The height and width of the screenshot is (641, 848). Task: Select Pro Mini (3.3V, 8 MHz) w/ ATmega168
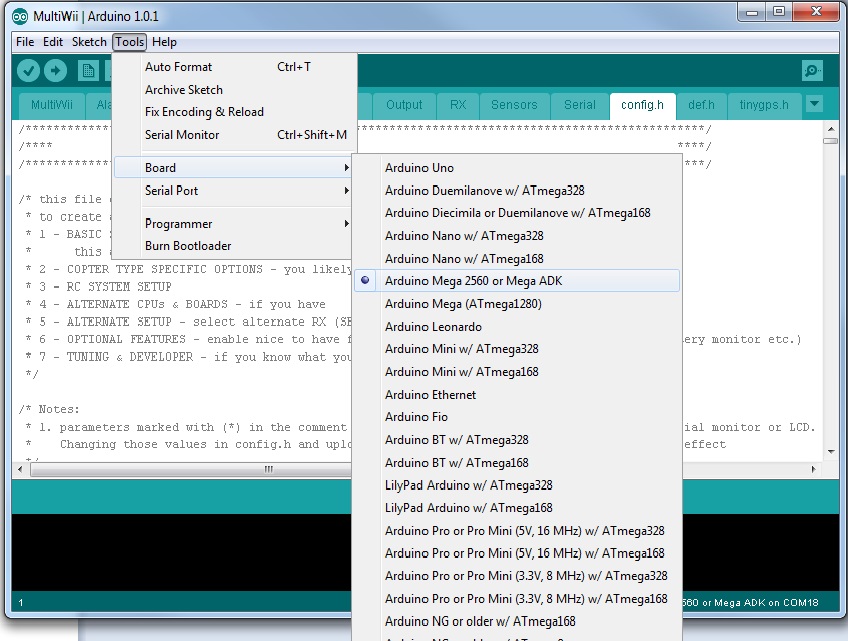pyautogui.click(x=517, y=599)
